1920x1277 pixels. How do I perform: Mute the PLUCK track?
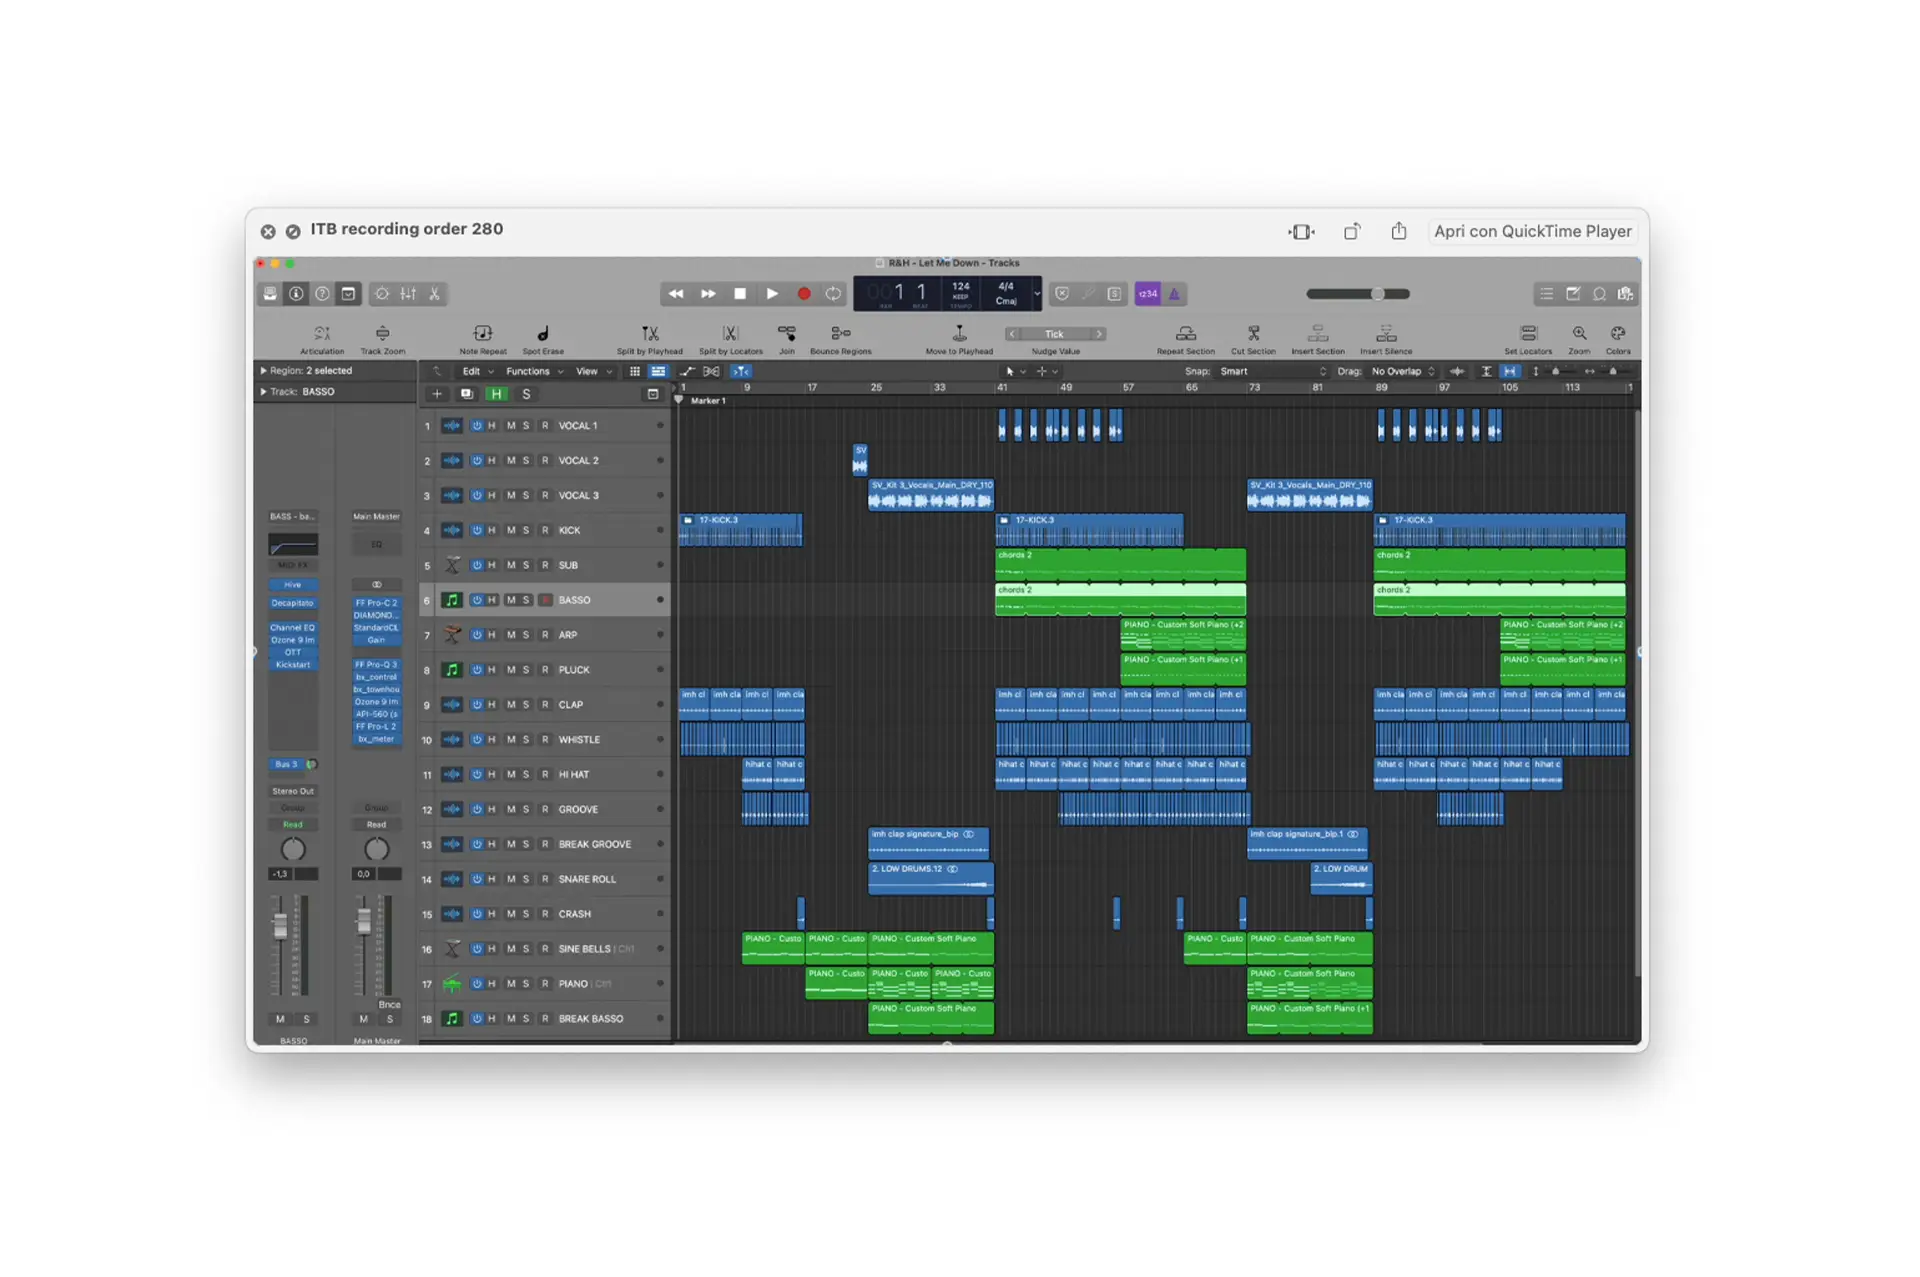pyautogui.click(x=511, y=670)
